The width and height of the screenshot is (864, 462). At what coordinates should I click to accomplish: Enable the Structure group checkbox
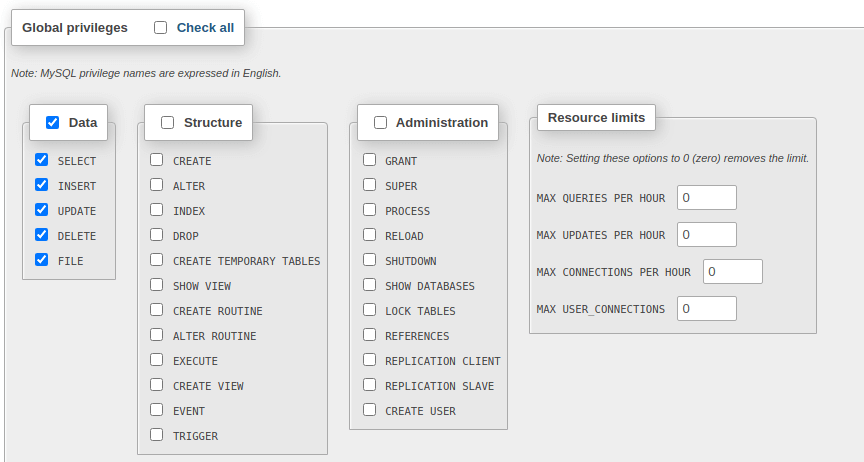point(168,122)
